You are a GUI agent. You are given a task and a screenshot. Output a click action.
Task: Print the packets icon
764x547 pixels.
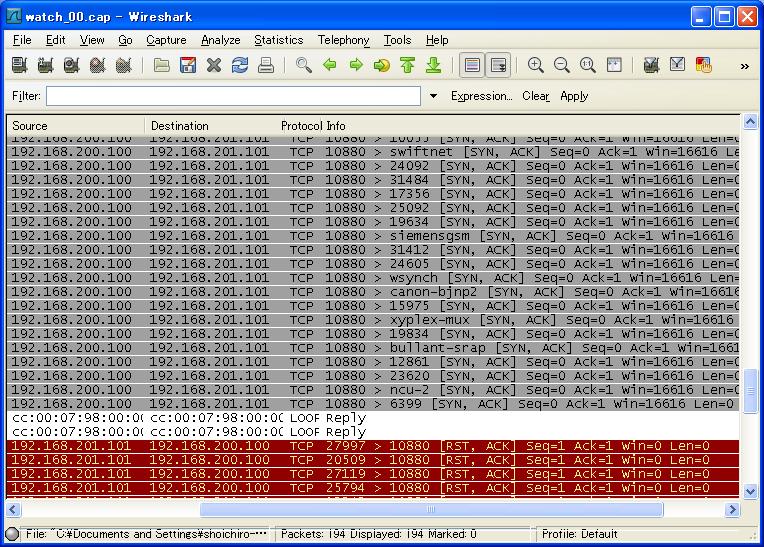click(x=266, y=65)
